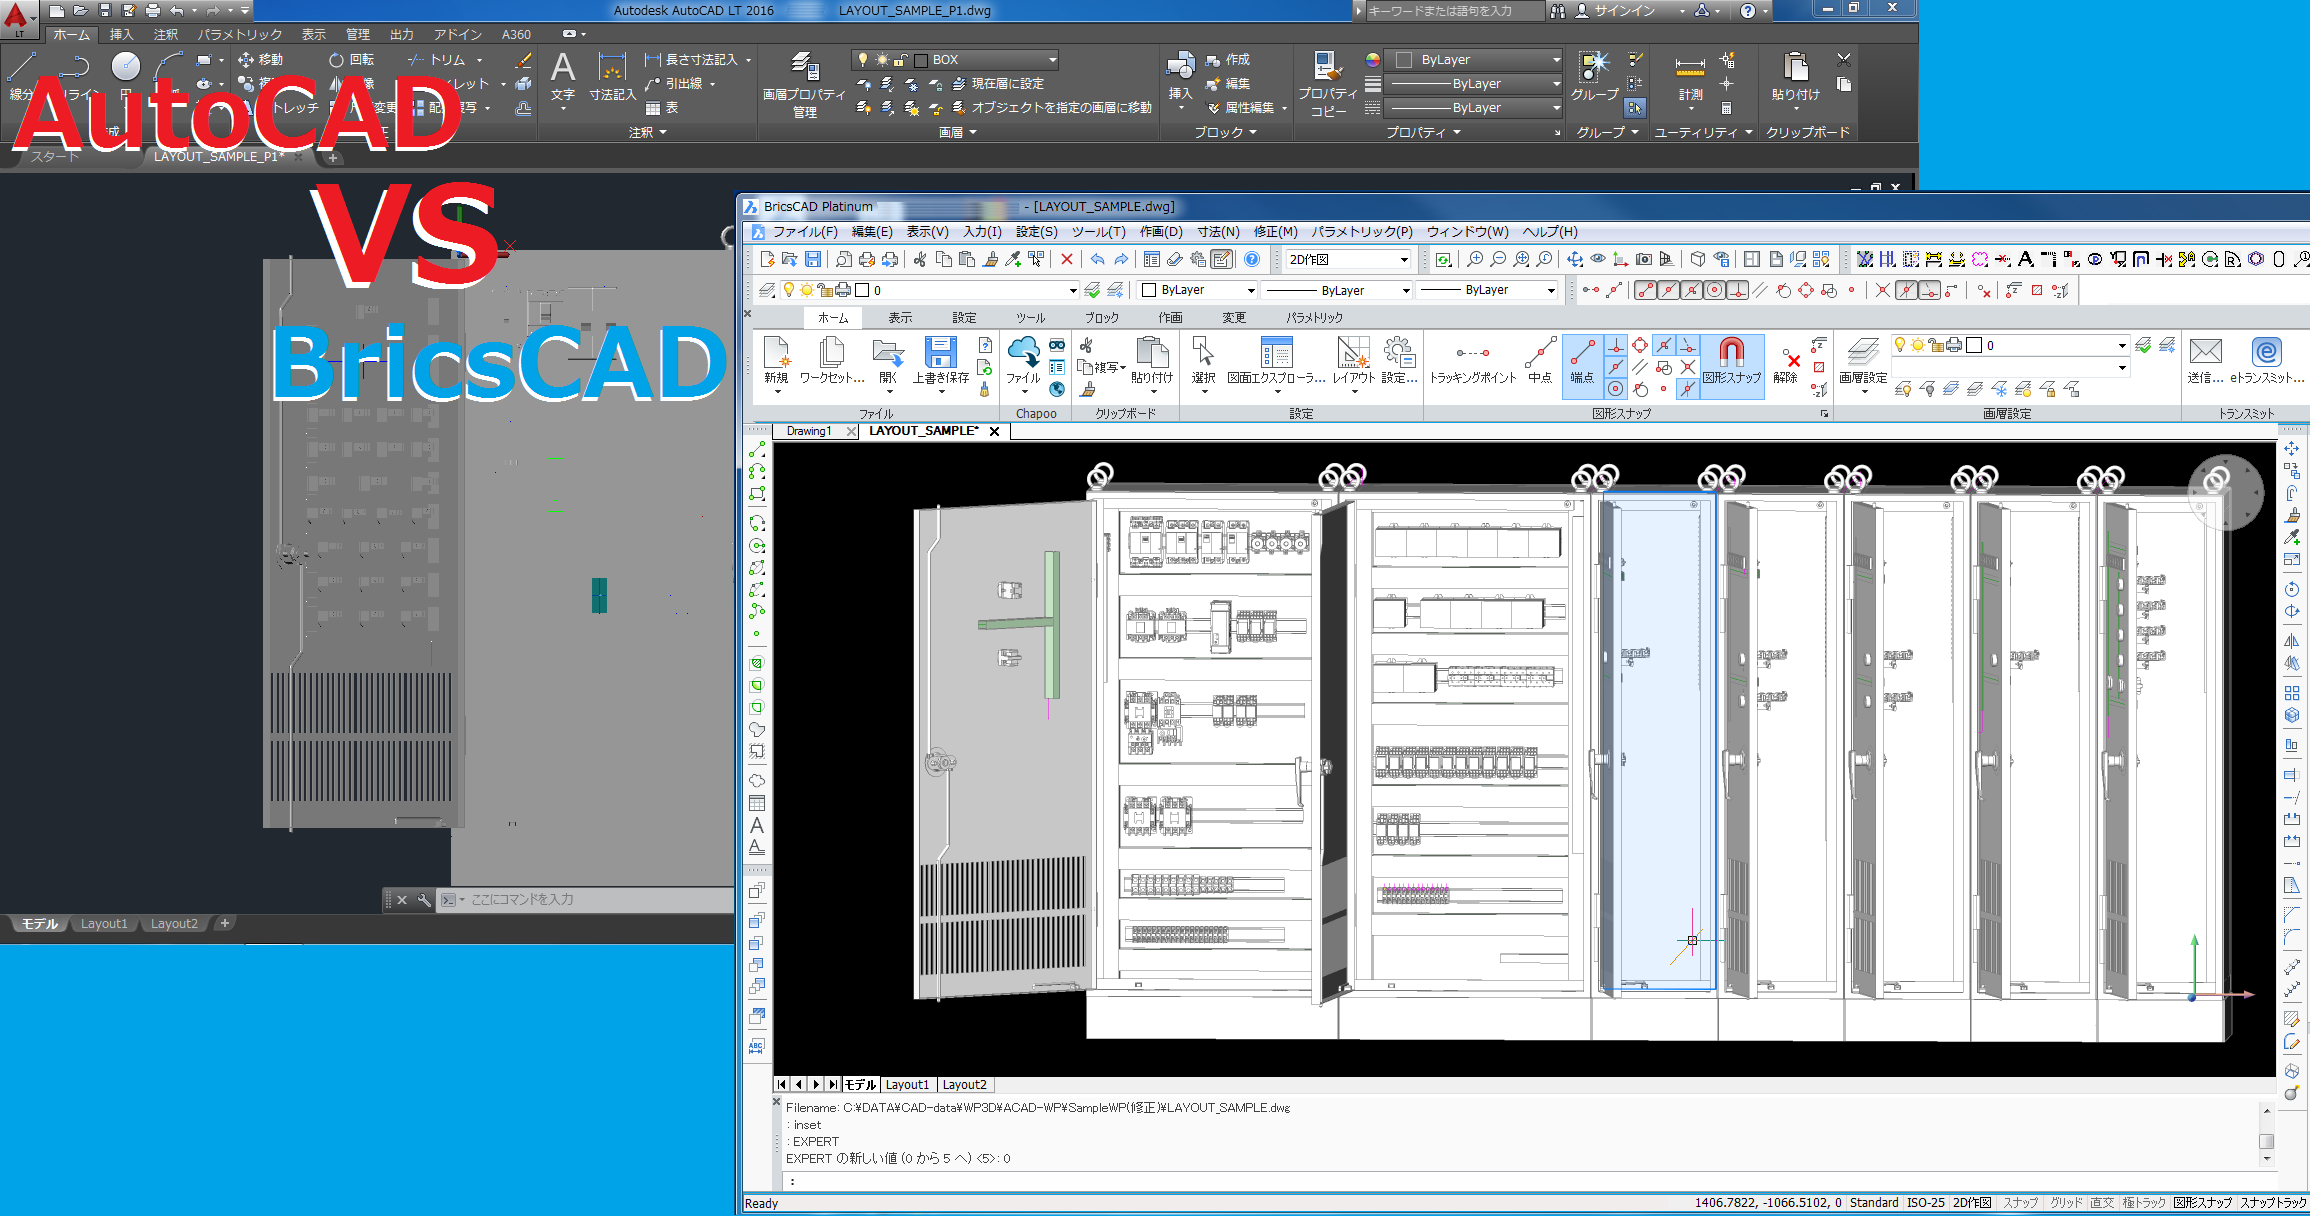
Task: Open the layer 0 dropdown in BricsCAD toolbar
Action: point(1073,290)
